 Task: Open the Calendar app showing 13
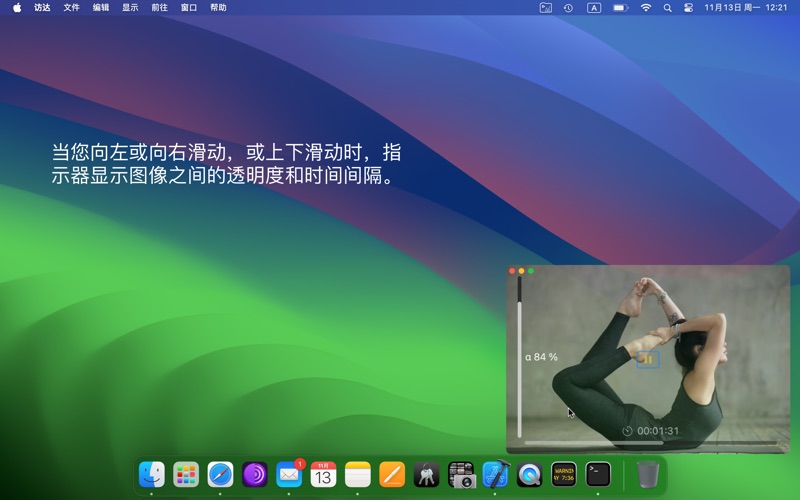(323, 474)
